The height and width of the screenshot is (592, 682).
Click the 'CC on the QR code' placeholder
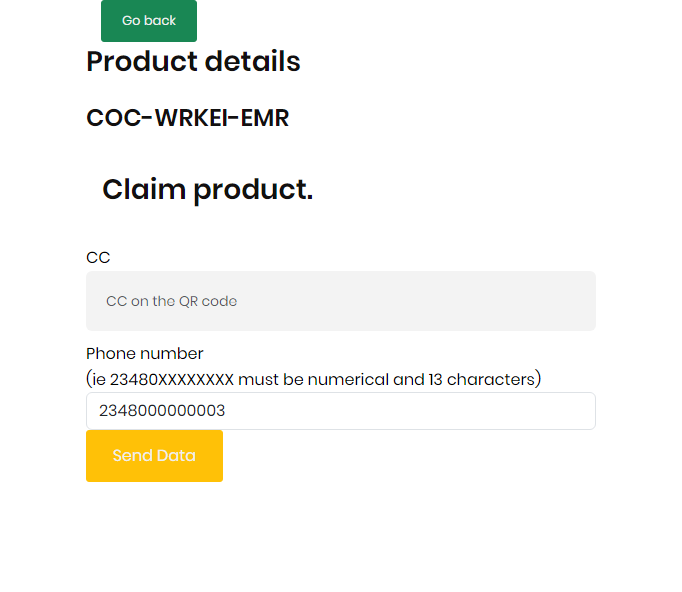171,301
